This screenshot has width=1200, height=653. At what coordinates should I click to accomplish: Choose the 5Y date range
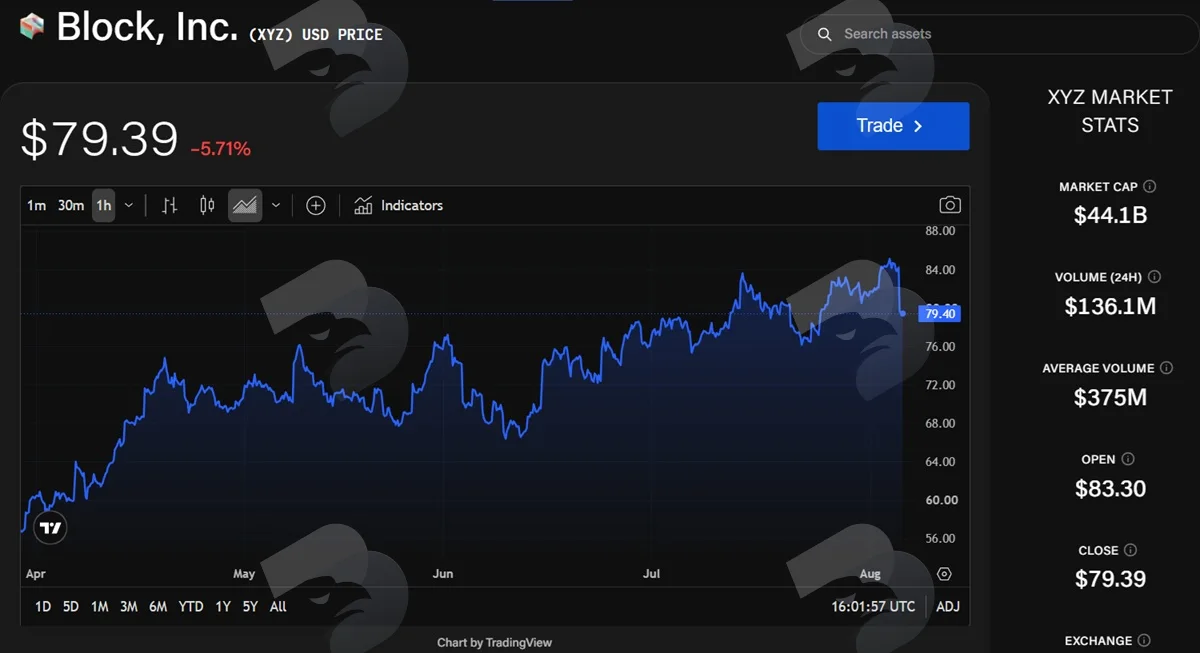click(x=250, y=606)
